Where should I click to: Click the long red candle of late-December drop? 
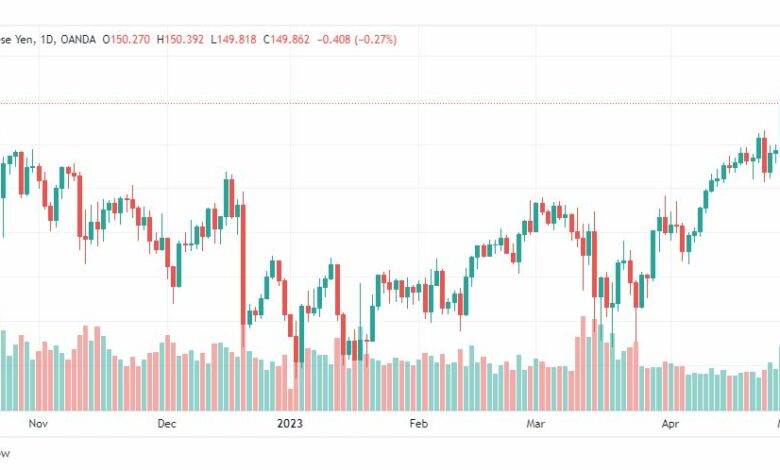point(243,265)
